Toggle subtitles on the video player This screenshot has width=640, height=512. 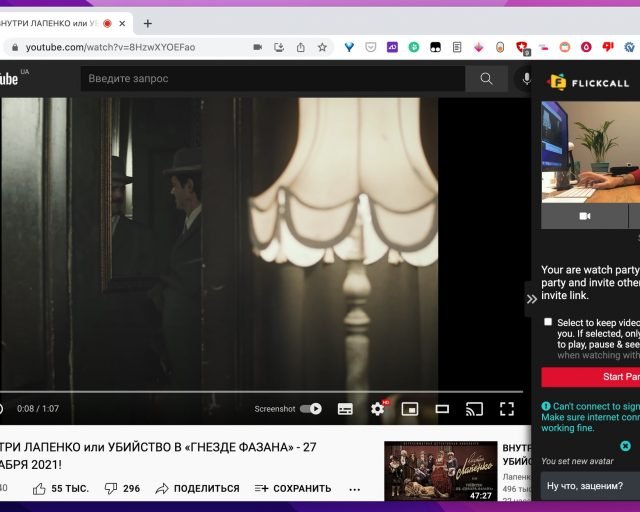coord(345,409)
